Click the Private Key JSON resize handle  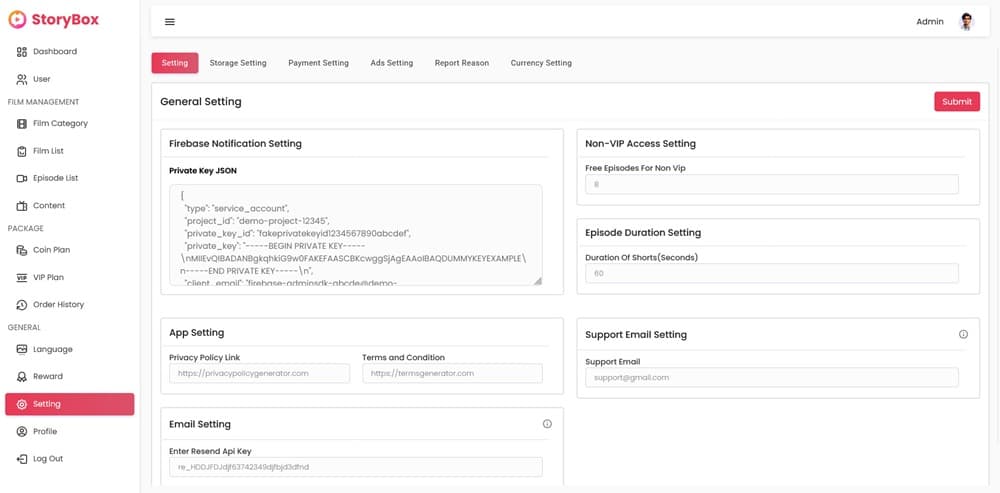pyautogui.click(x=537, y=281)
